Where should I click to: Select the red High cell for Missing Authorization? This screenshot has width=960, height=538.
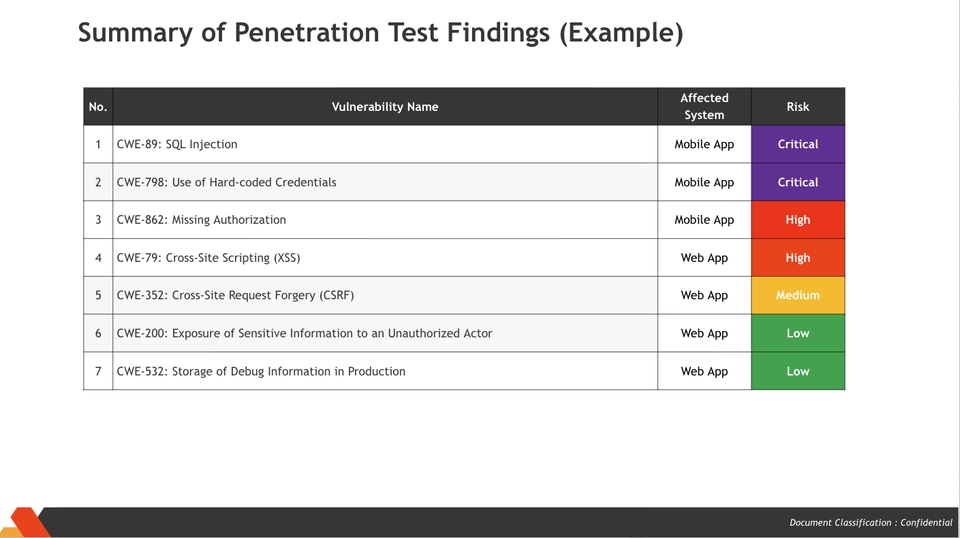(x=798, y=220)
